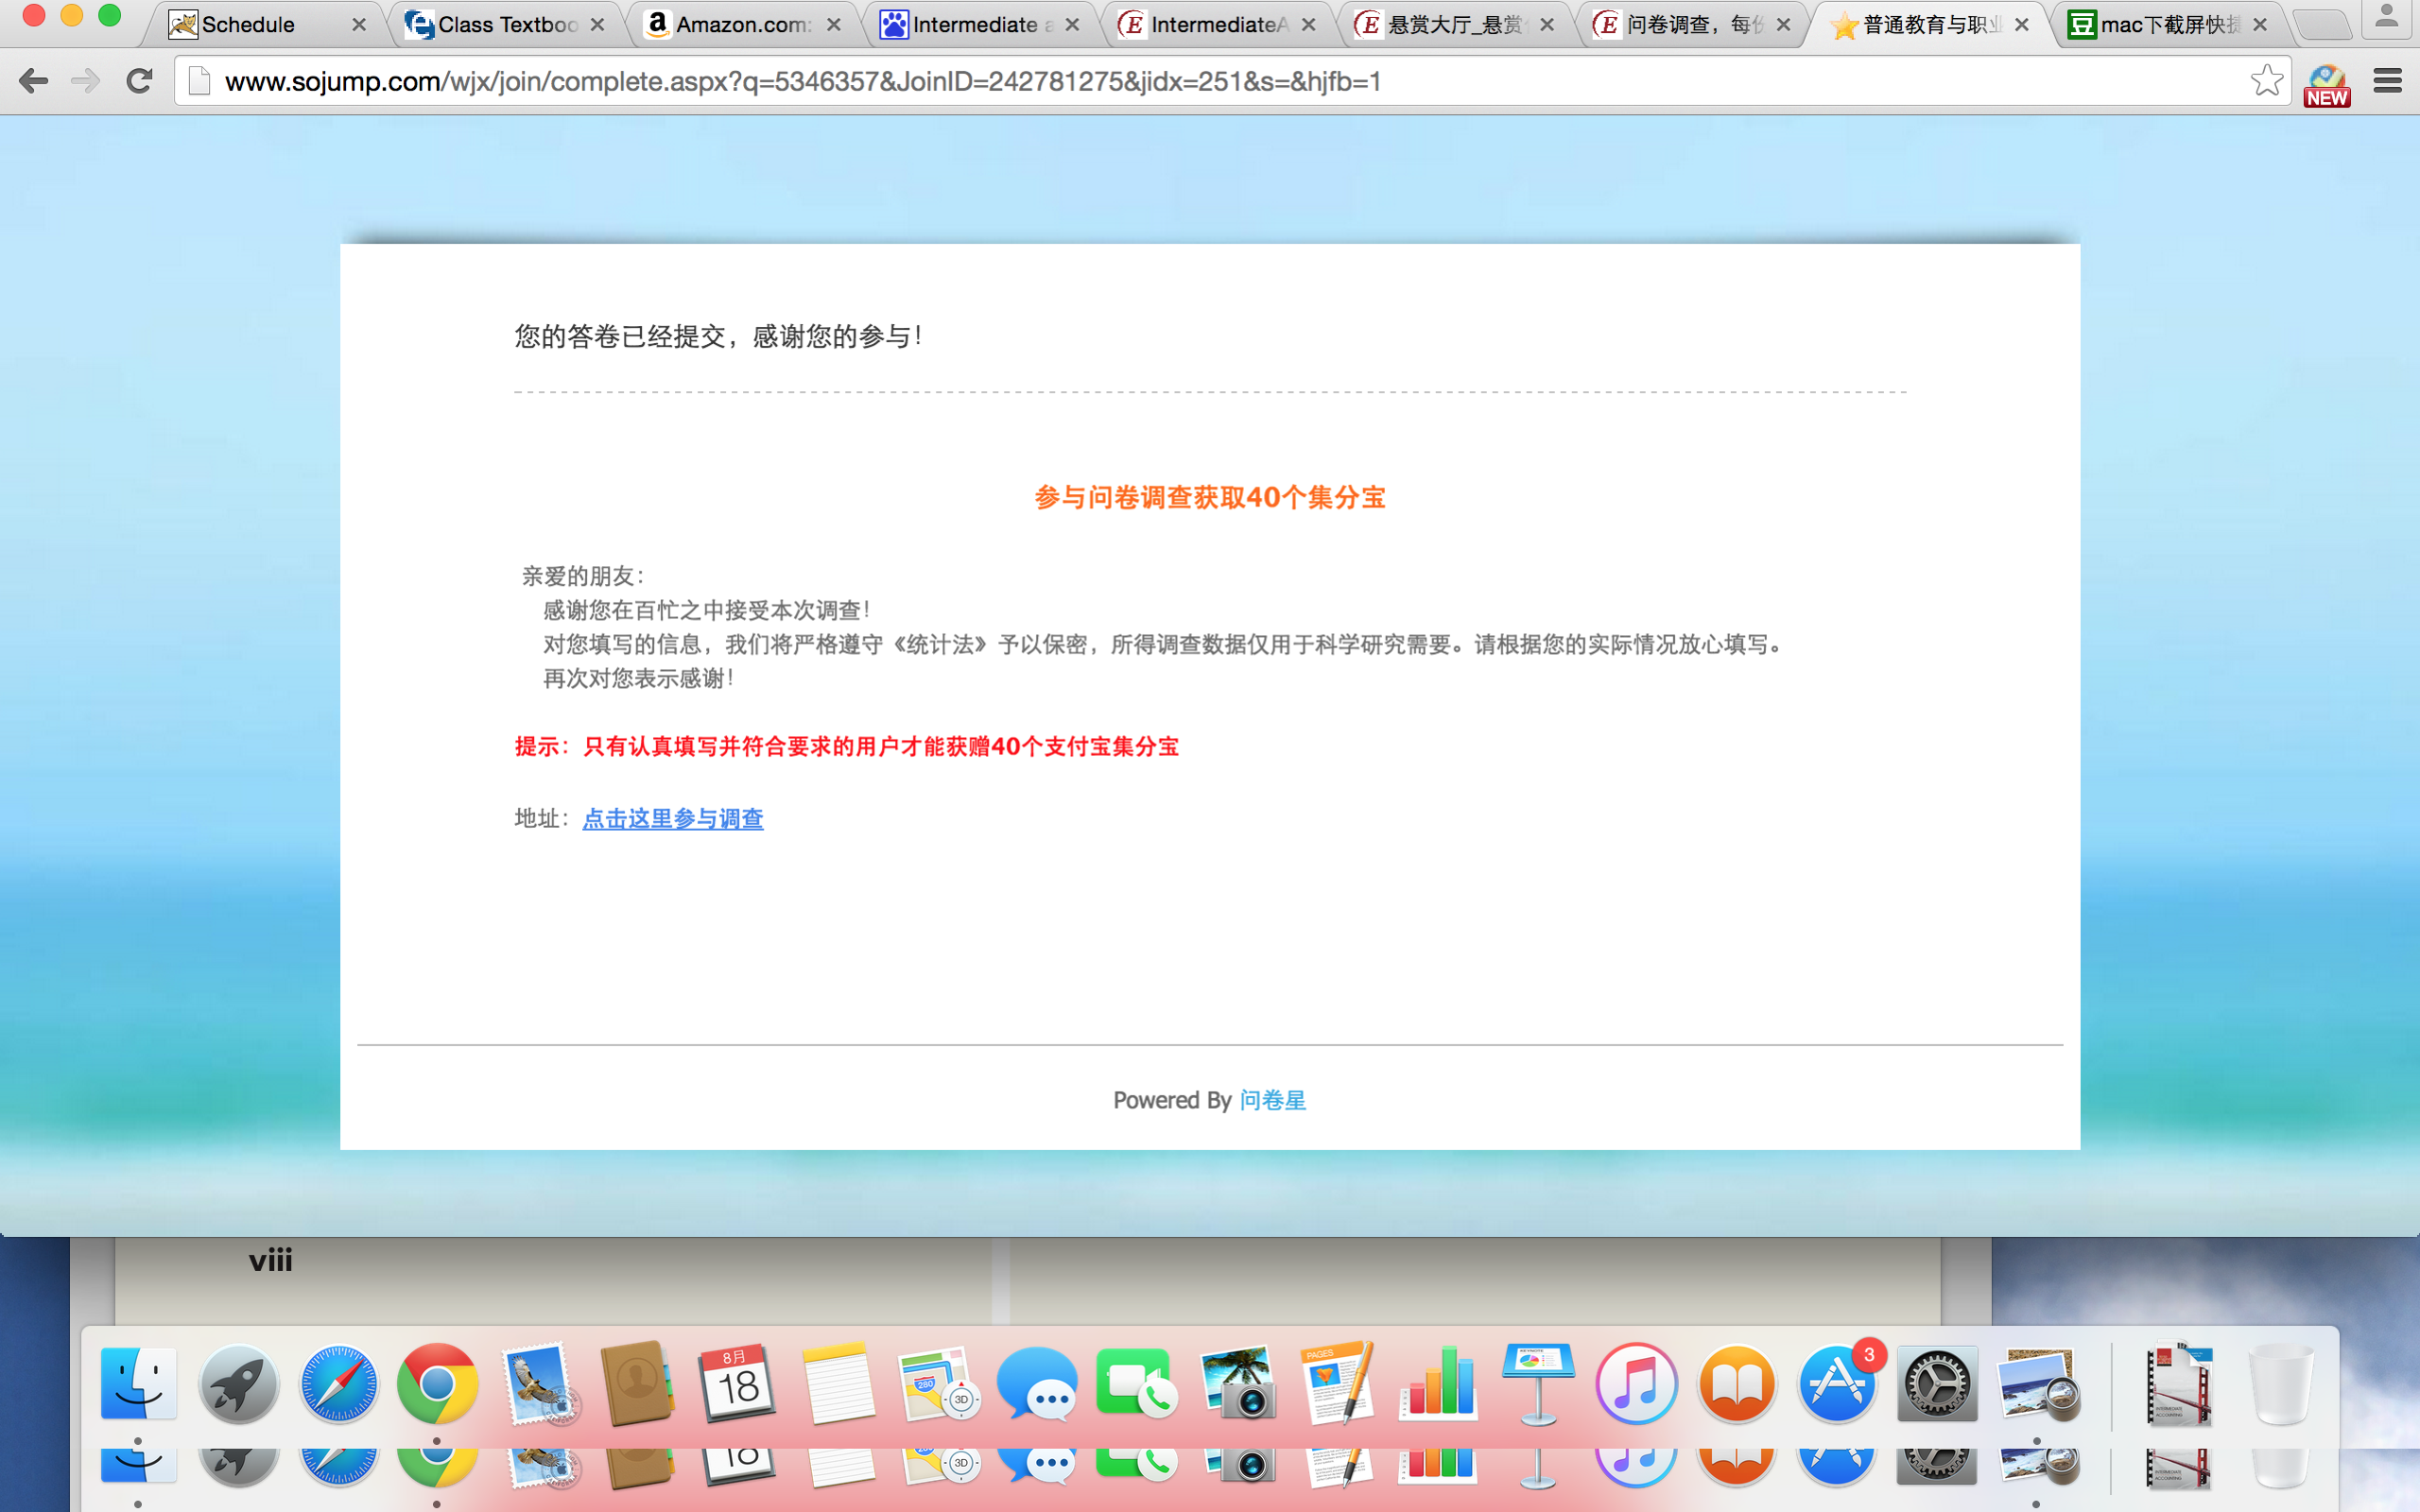The width and height of the screenshot is (2420, 1512).
Task: Open Finder from the Dock
Action: (x=138, y=1384)
